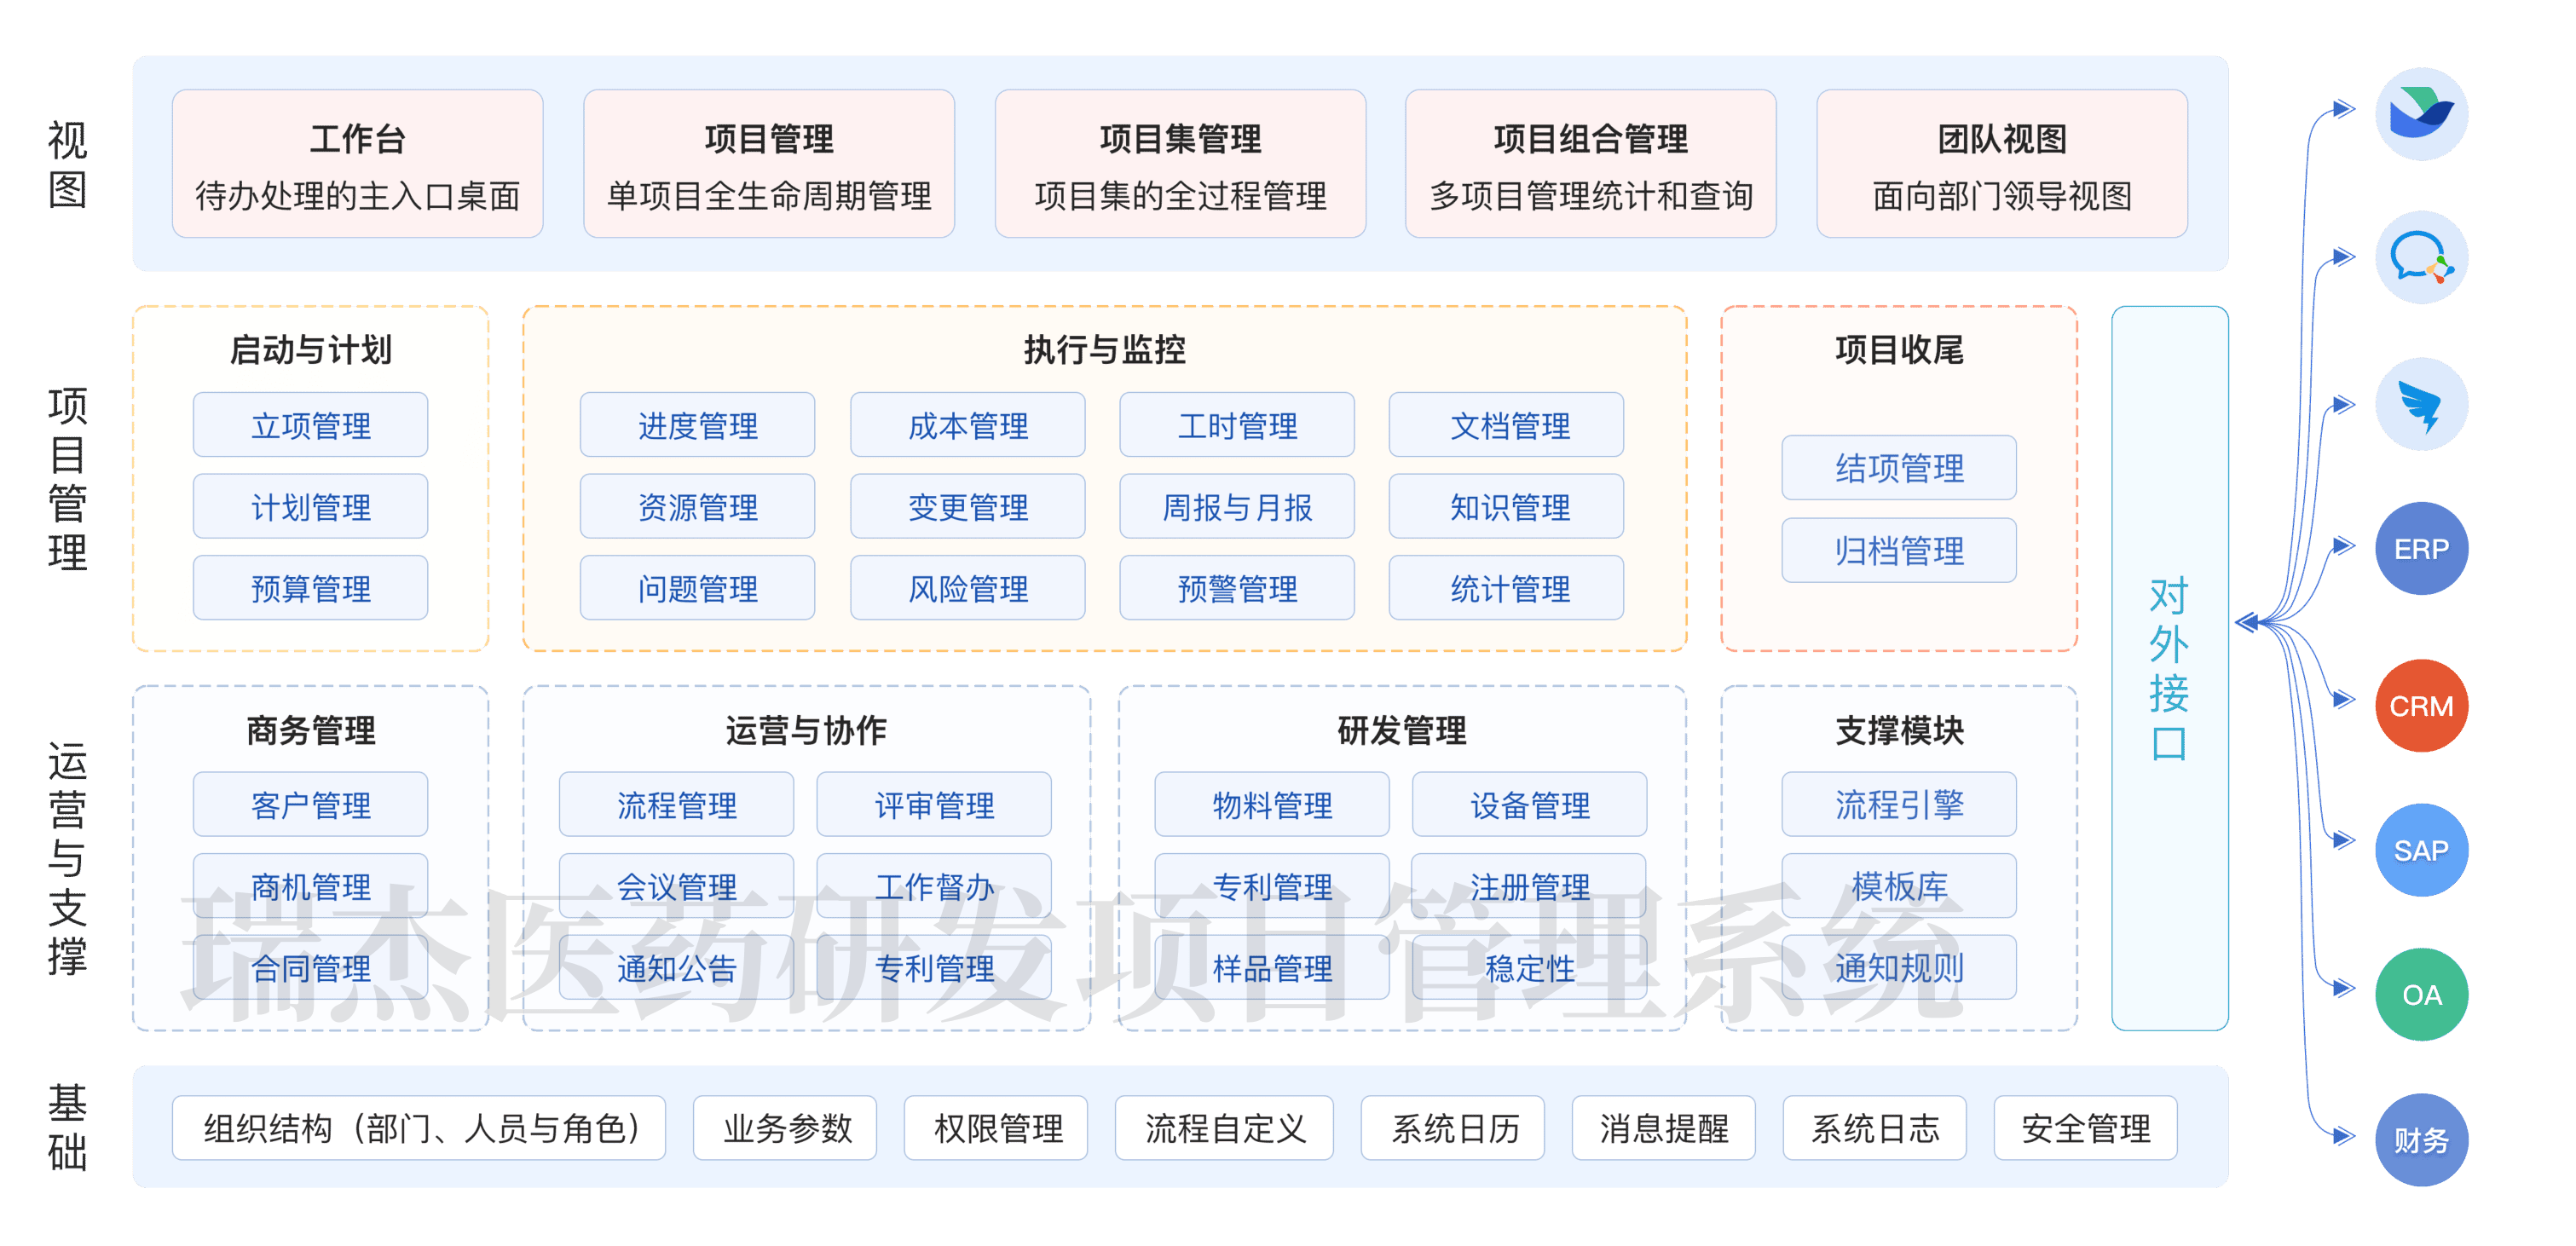The image size is (2576, 1246).
Task: Click 权限管理 in 基础 row
Action: click(x=996, y=1128)
